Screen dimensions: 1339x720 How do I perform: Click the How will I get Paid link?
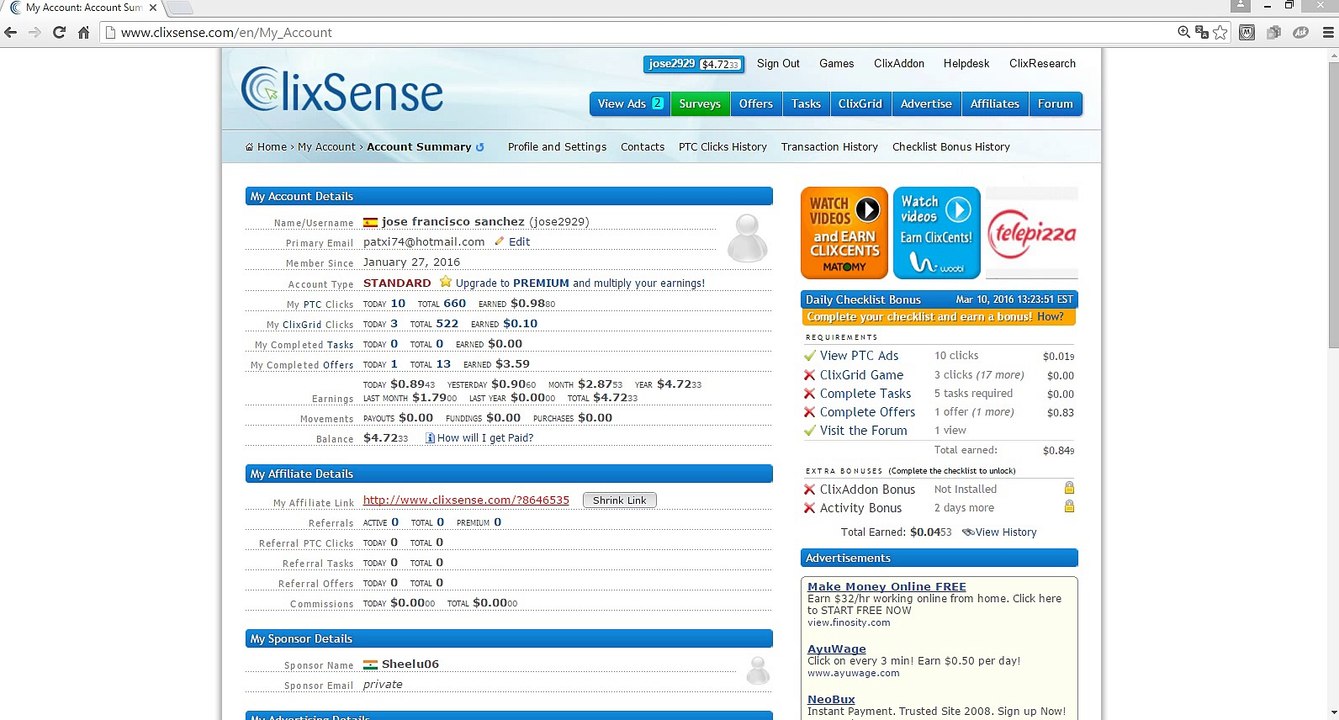[x=485, y=438]
